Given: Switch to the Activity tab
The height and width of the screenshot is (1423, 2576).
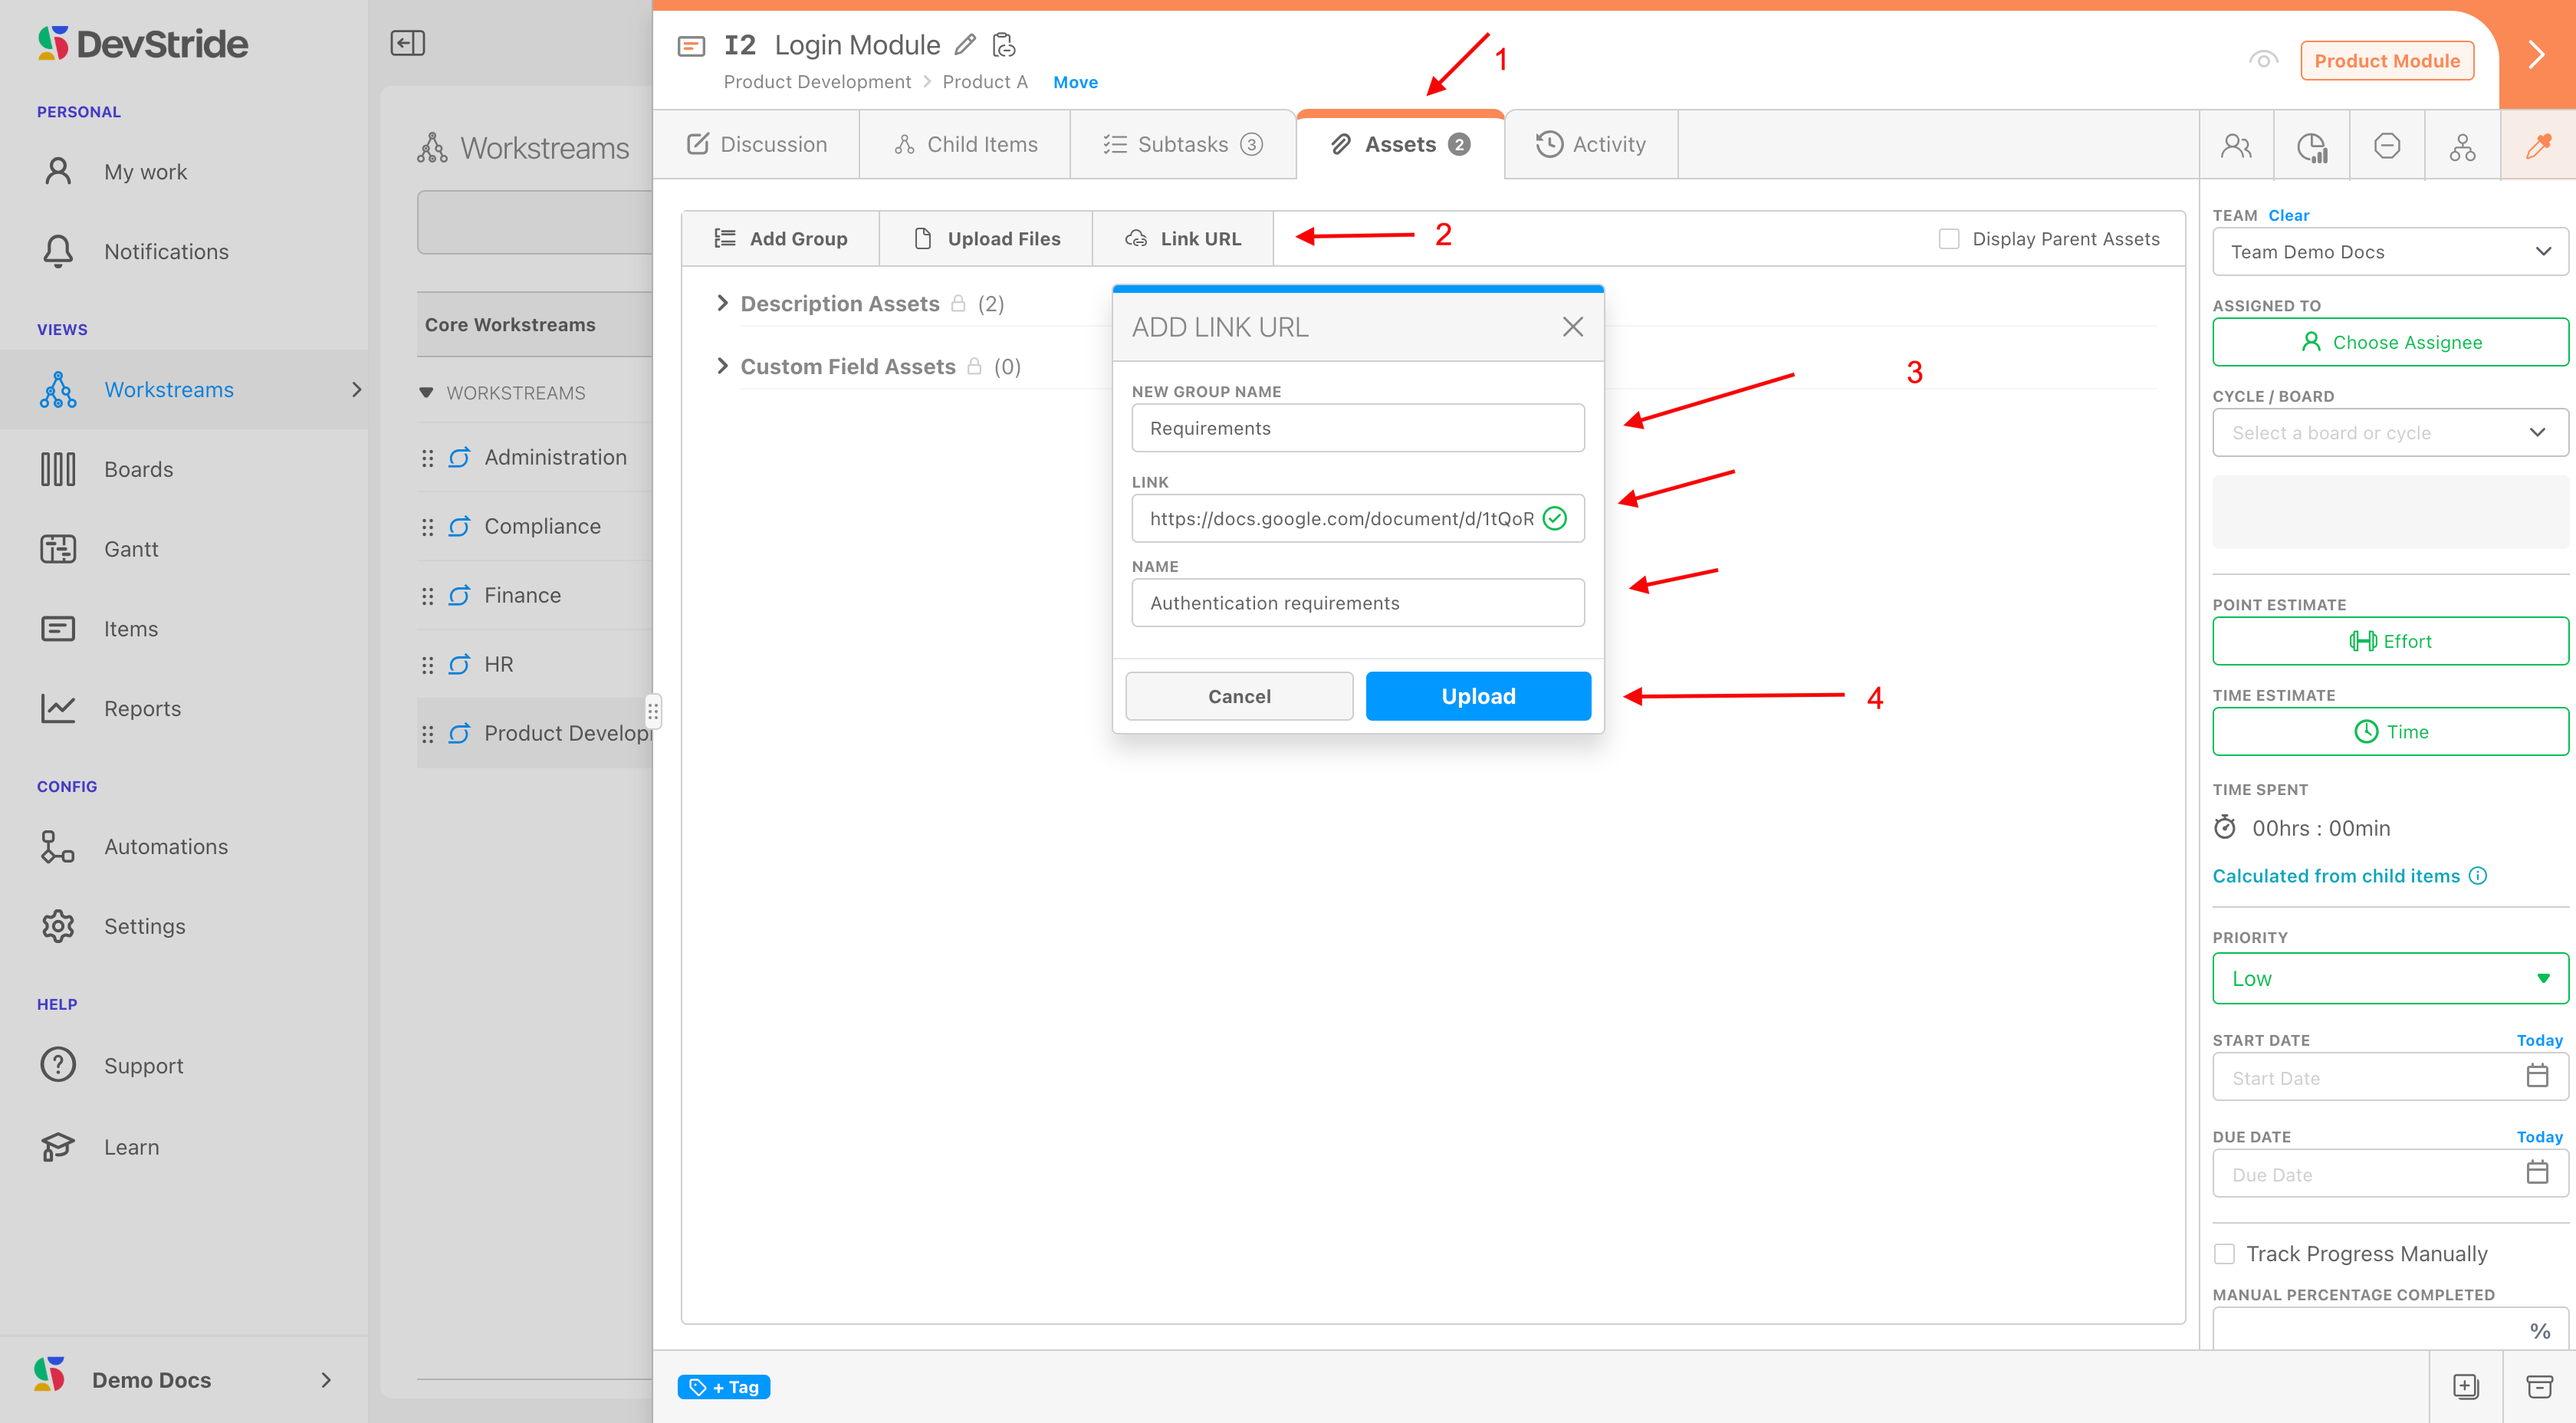Looking at the screenshot, I should click(x=1590, y=145).
